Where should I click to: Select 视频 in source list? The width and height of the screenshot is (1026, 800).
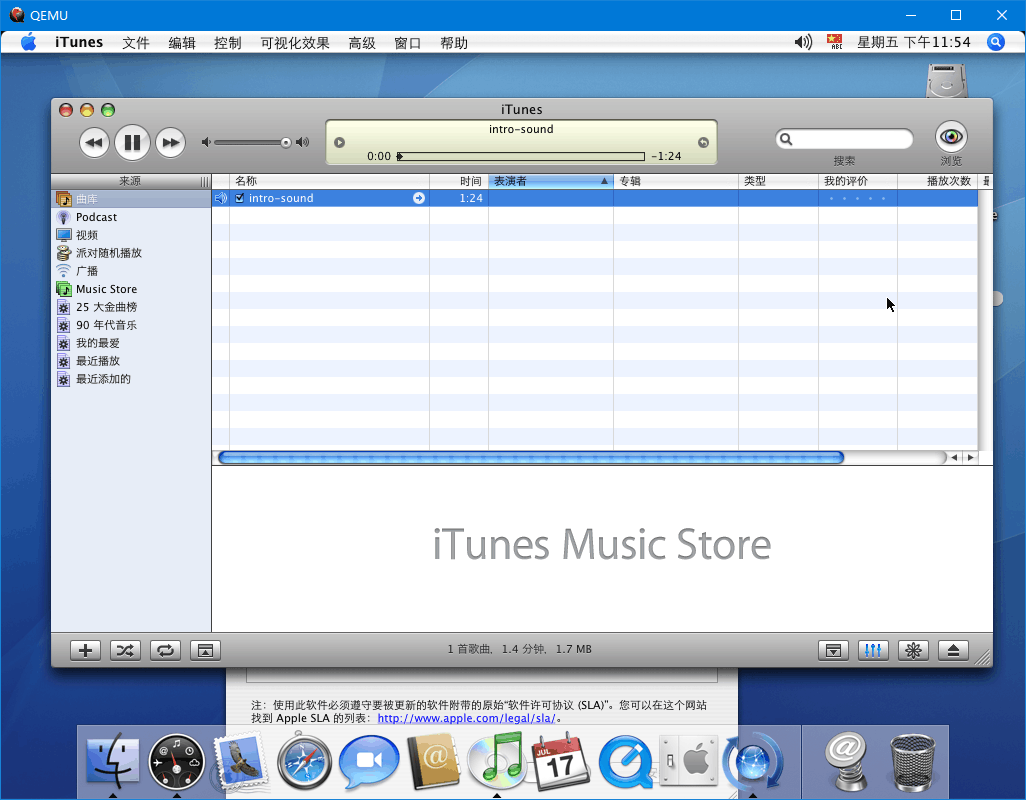(x=131, y=235)
